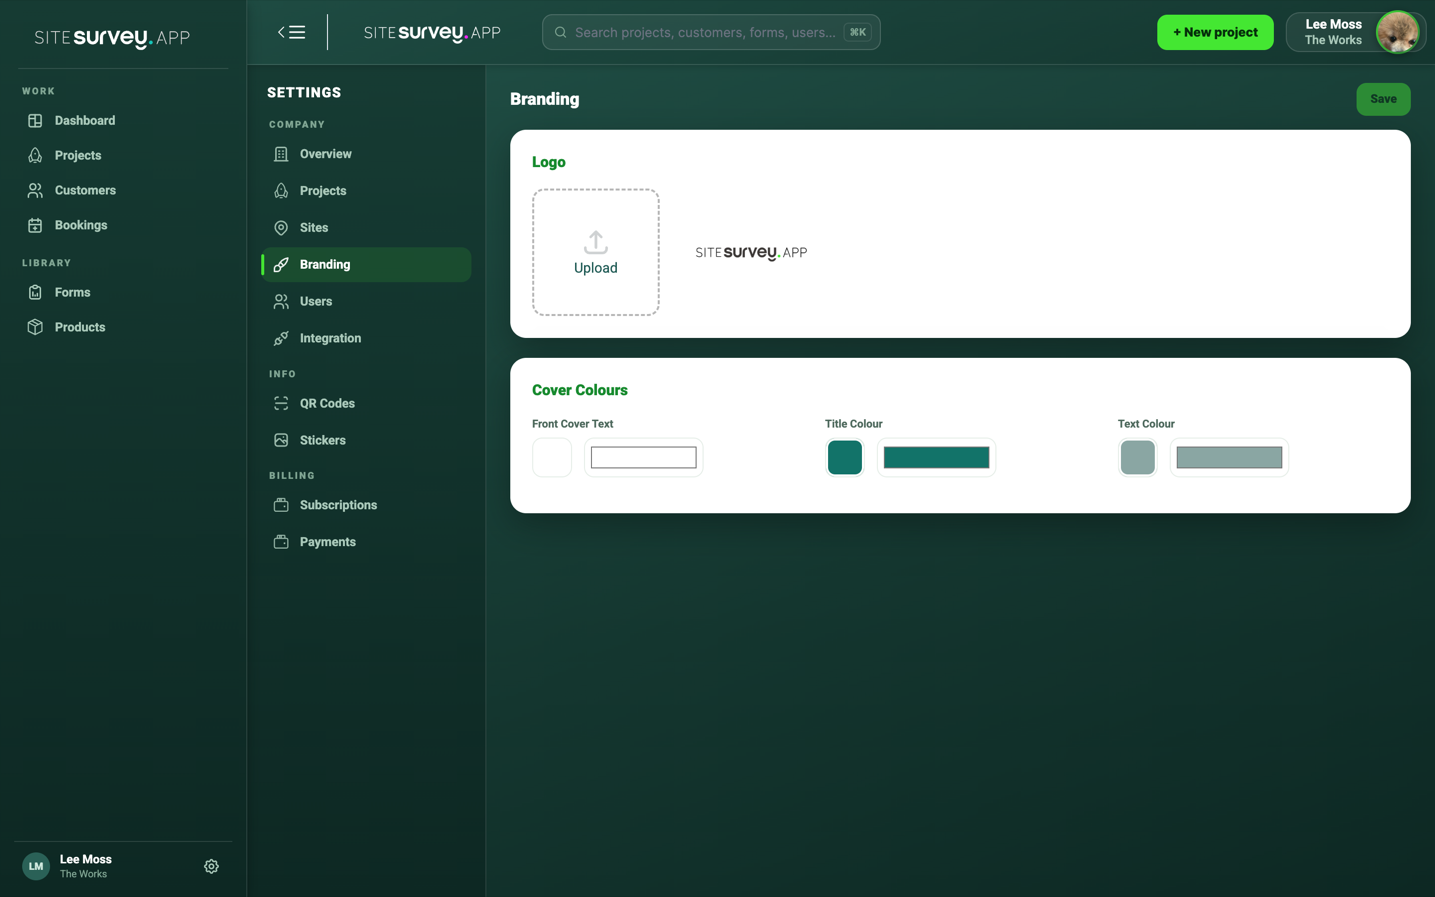Click the search projects input field

point(711,33)
